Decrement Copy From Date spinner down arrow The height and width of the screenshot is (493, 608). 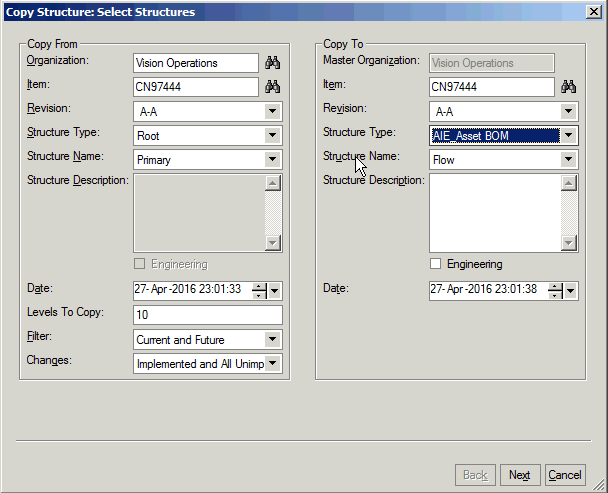(259, 295)
